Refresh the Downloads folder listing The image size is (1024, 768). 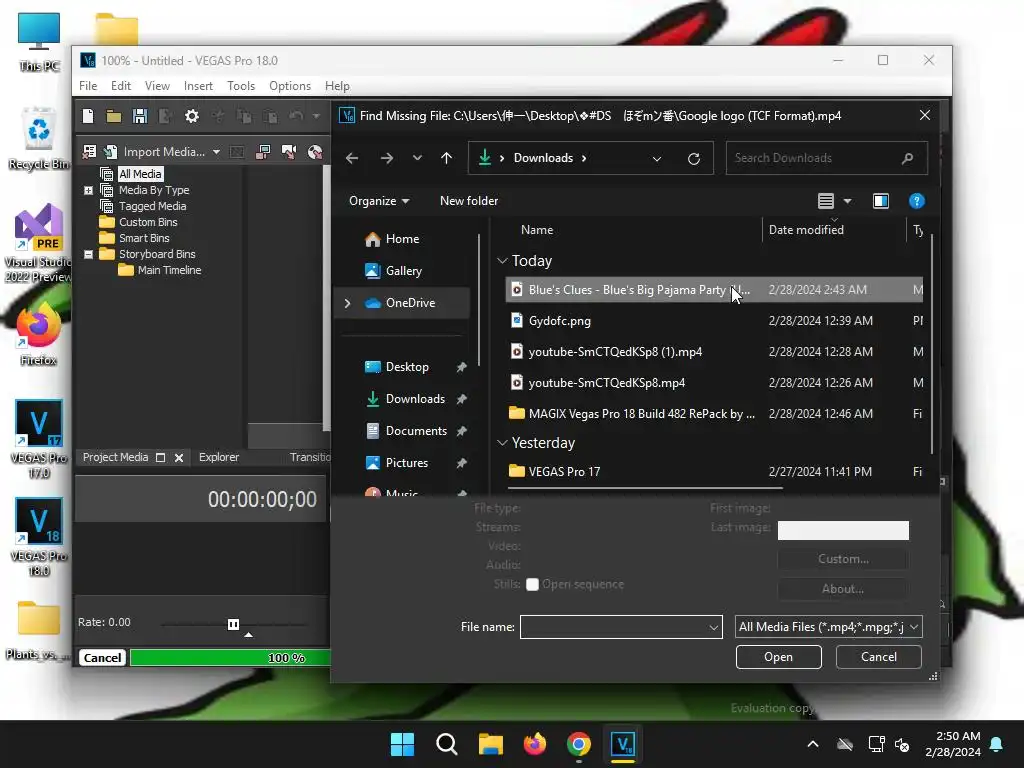click(694, 158)
